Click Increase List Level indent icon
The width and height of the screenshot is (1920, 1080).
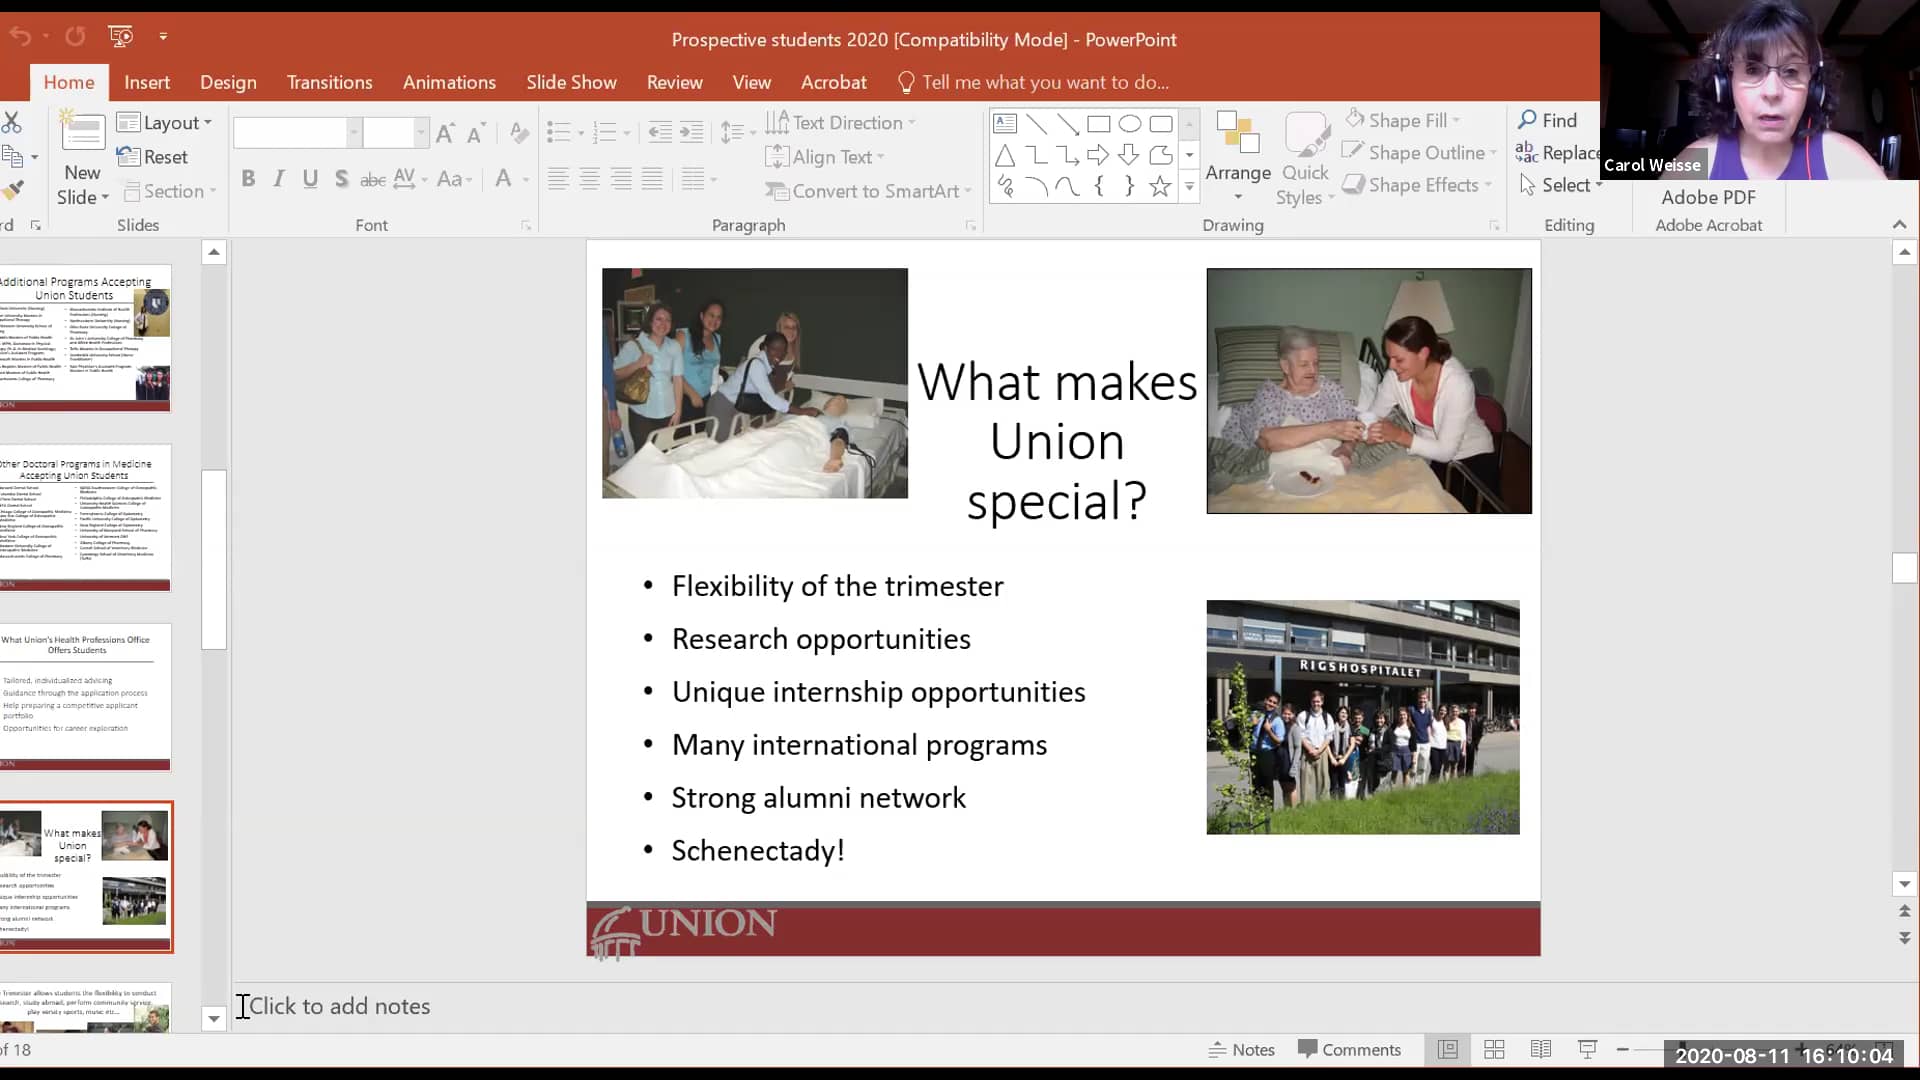coord(692,132)
